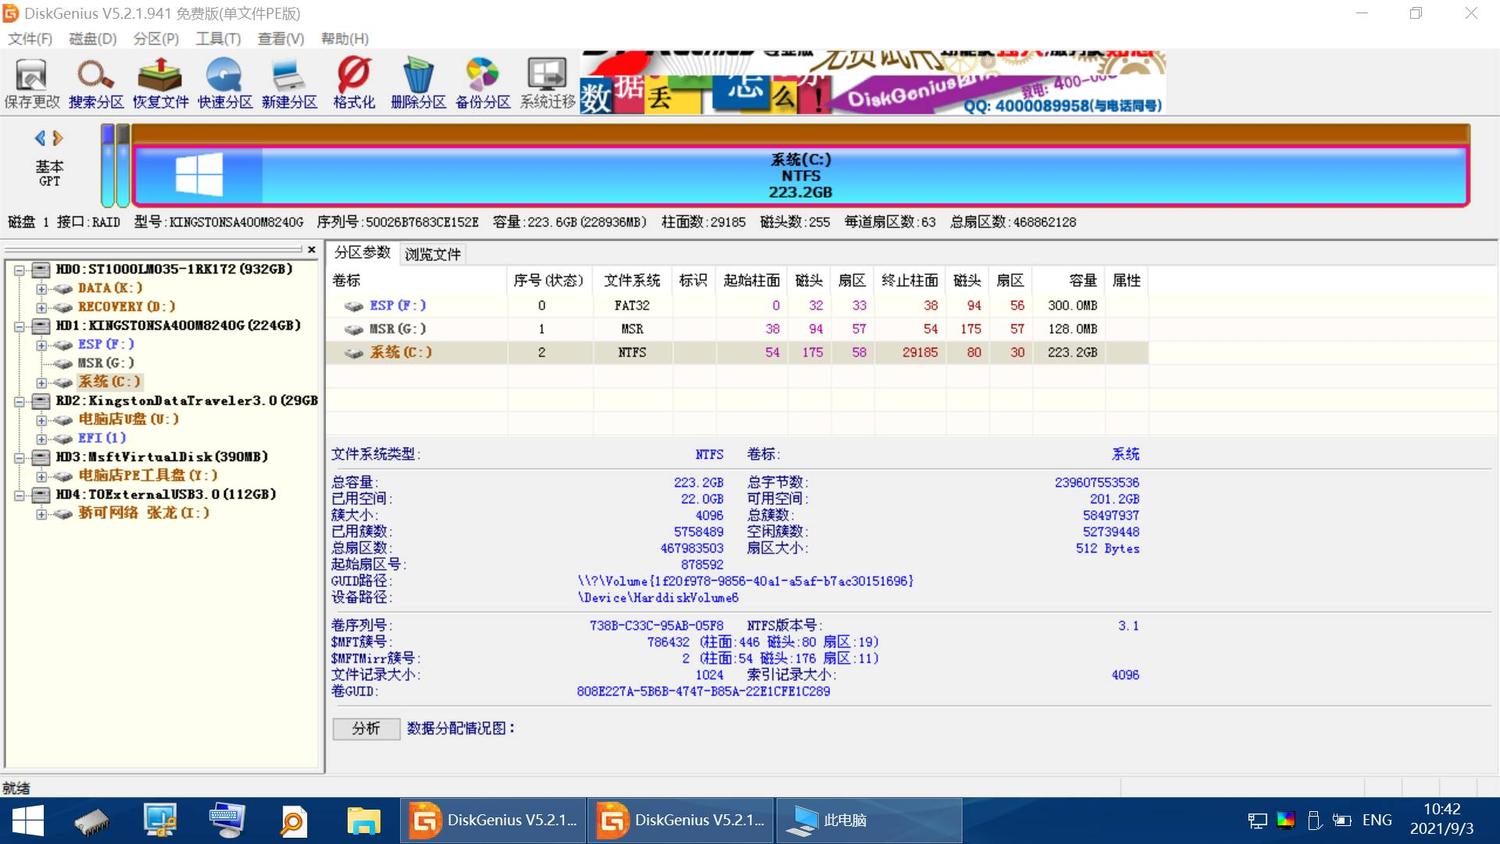Click the 系统迁移 system migration icon
This screenshot has width=1500, height=844.
(547, 83)
